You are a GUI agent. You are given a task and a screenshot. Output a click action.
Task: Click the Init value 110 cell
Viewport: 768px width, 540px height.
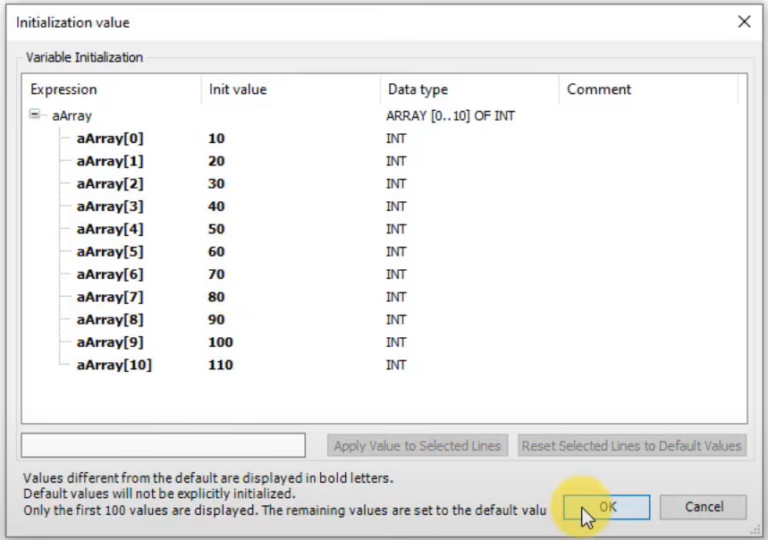[221, 365]
